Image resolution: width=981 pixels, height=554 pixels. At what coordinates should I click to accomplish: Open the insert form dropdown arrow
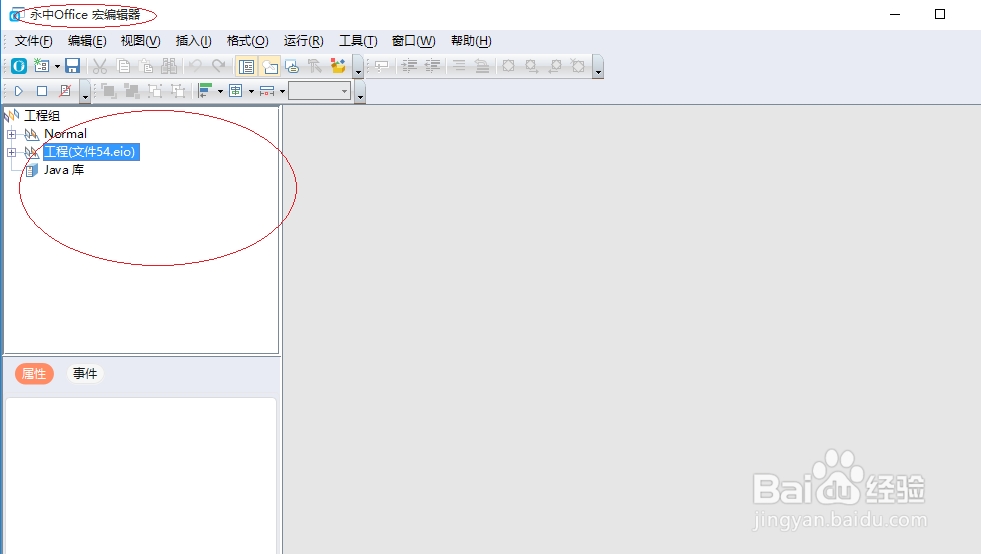pyautogui.click(x=57, y=66)
